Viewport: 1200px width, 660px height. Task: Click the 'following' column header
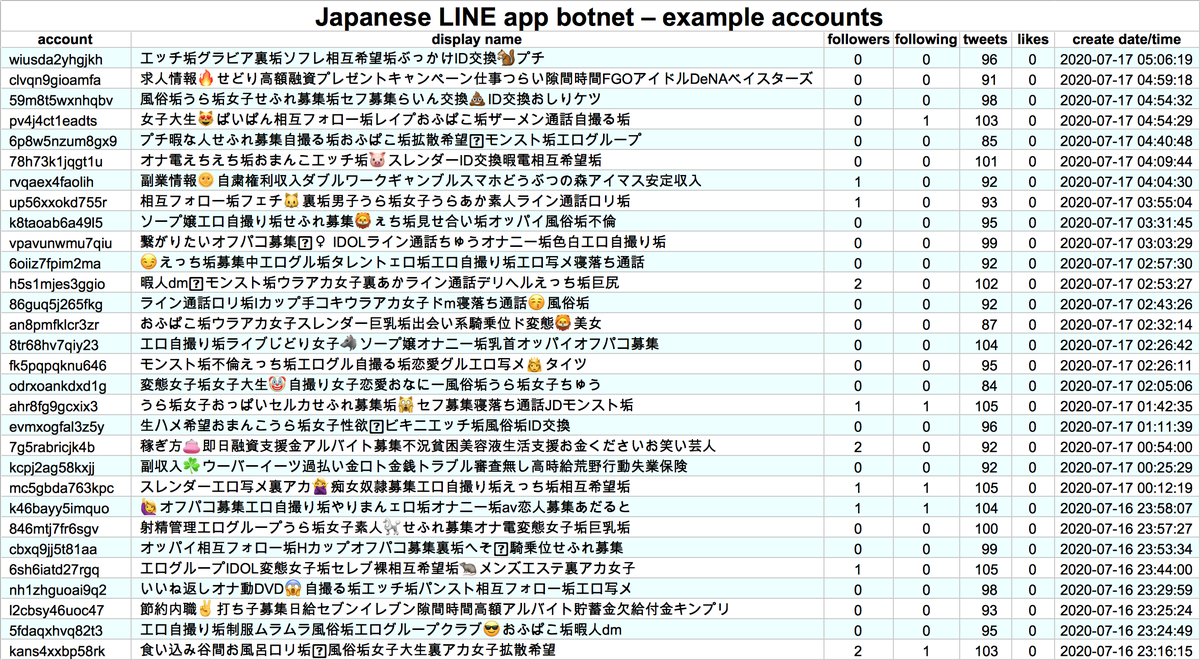point(926,39)
